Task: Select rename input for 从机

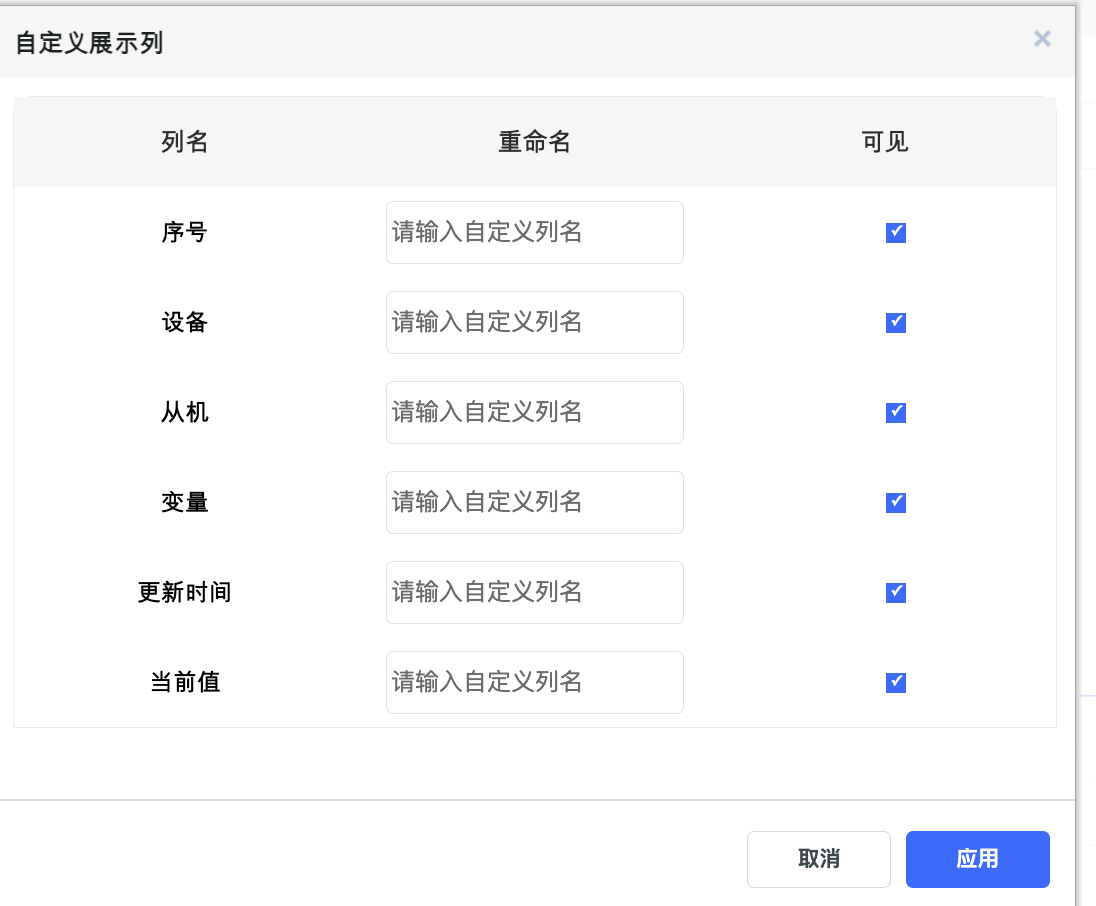Action: click(x=535, y=412)
